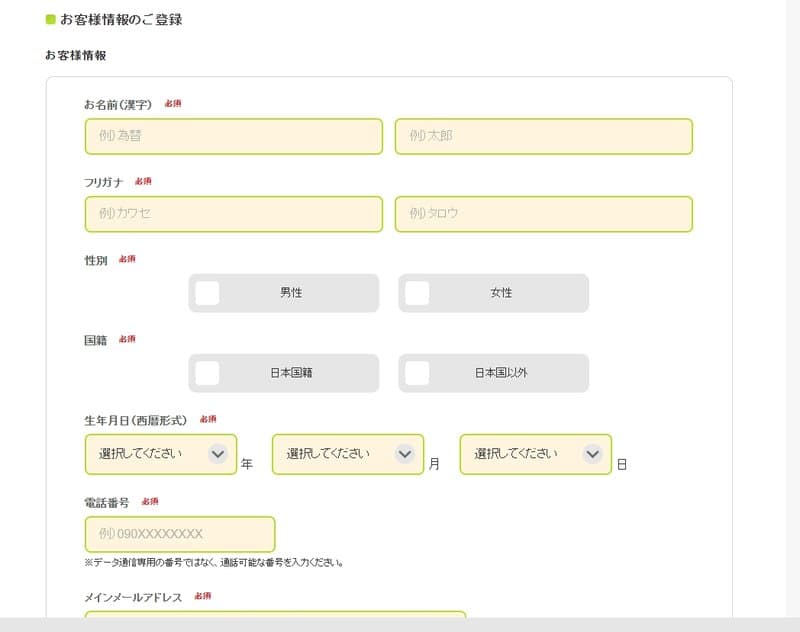Image resolution: width=800 pixels, height=632 pixels.
Task: Click the first name field showing 例)太郎
Action: [x=544, y=137]
